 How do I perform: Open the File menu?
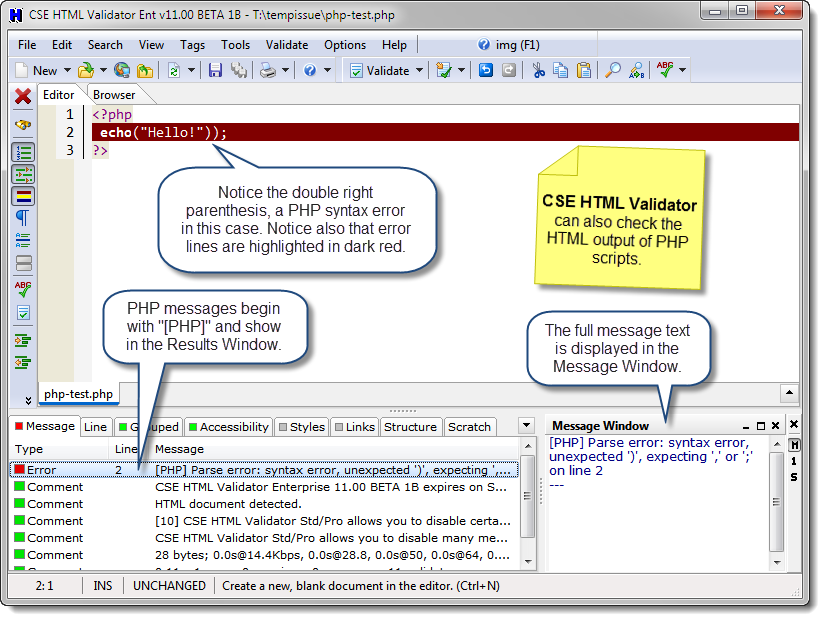pyautogui.click(x=27, y=45)
